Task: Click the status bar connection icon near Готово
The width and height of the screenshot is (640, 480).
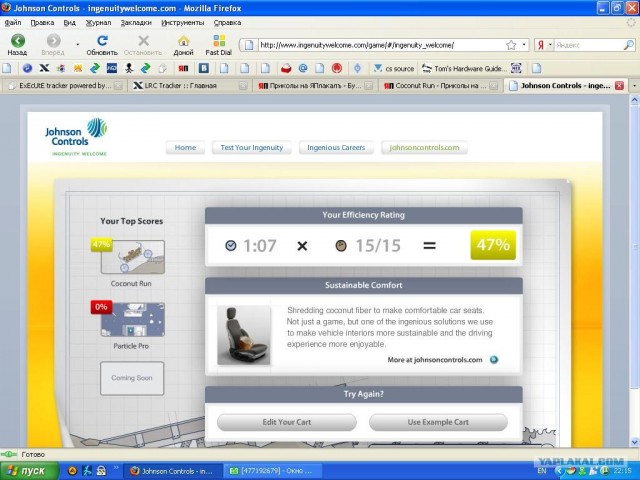Action: point(9,454)
